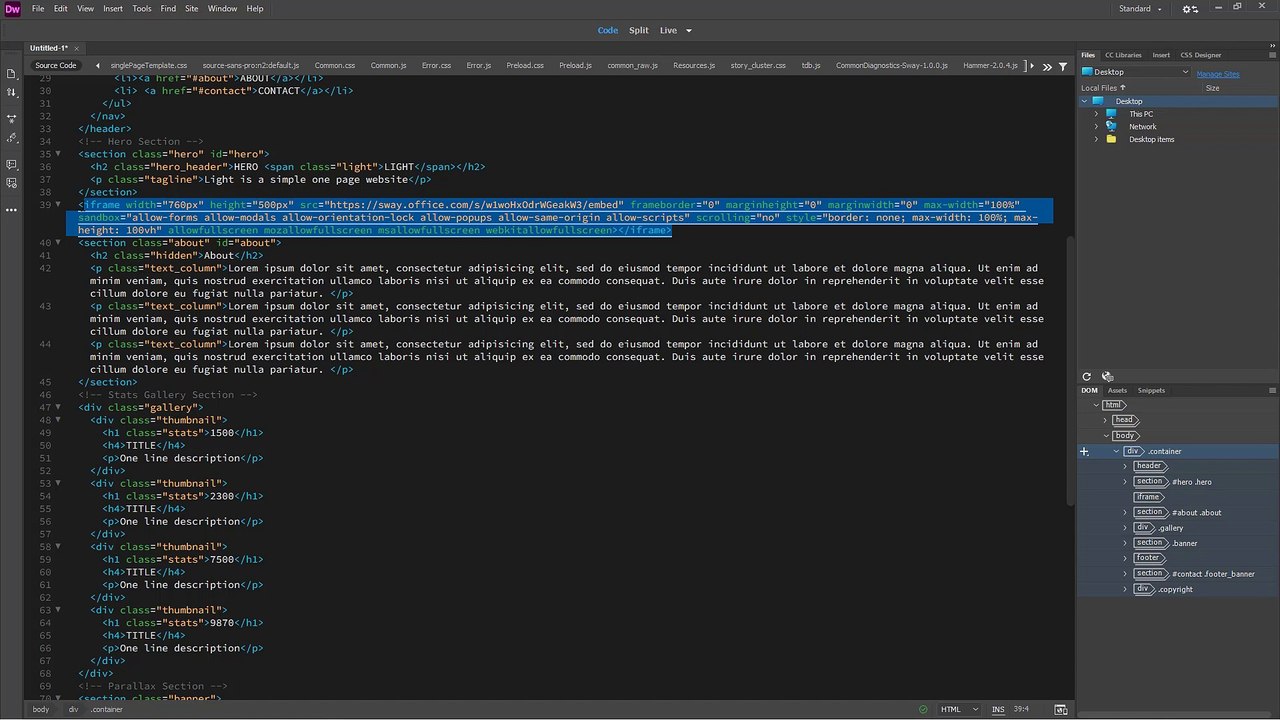Expand the header node in DOM panel
This screenshot has height=720, width=1280.
[x=1125, y=467]
